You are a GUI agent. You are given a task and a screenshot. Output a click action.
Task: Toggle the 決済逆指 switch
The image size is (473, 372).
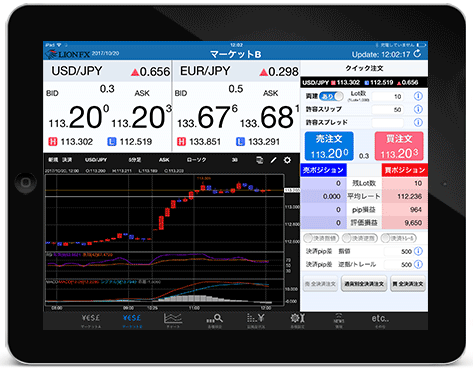pyautogui.click(x=360, y=238)
